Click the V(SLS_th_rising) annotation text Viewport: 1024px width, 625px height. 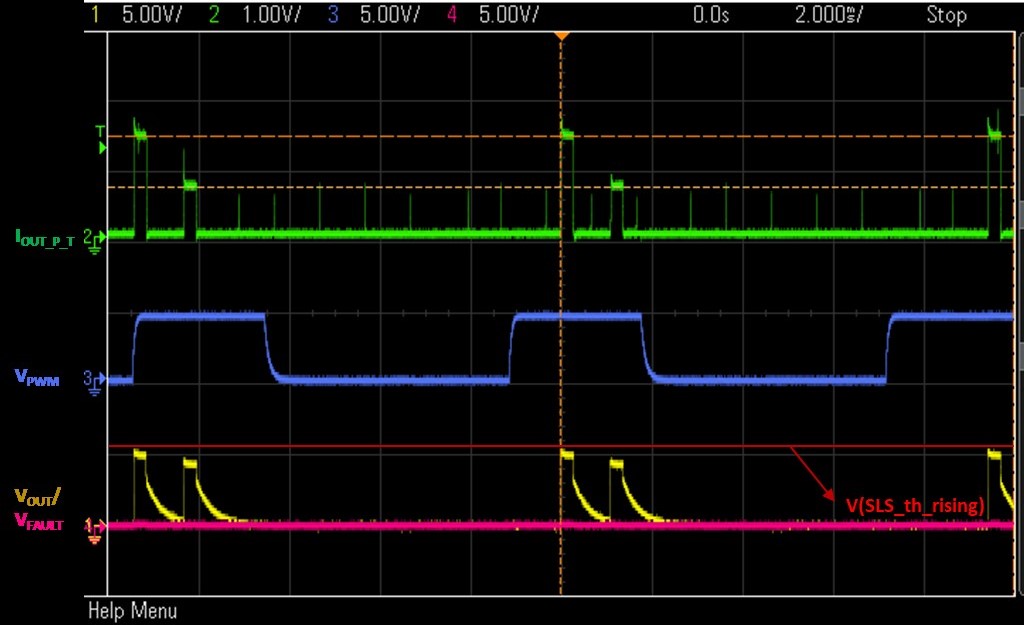click(x=916, y=506)
